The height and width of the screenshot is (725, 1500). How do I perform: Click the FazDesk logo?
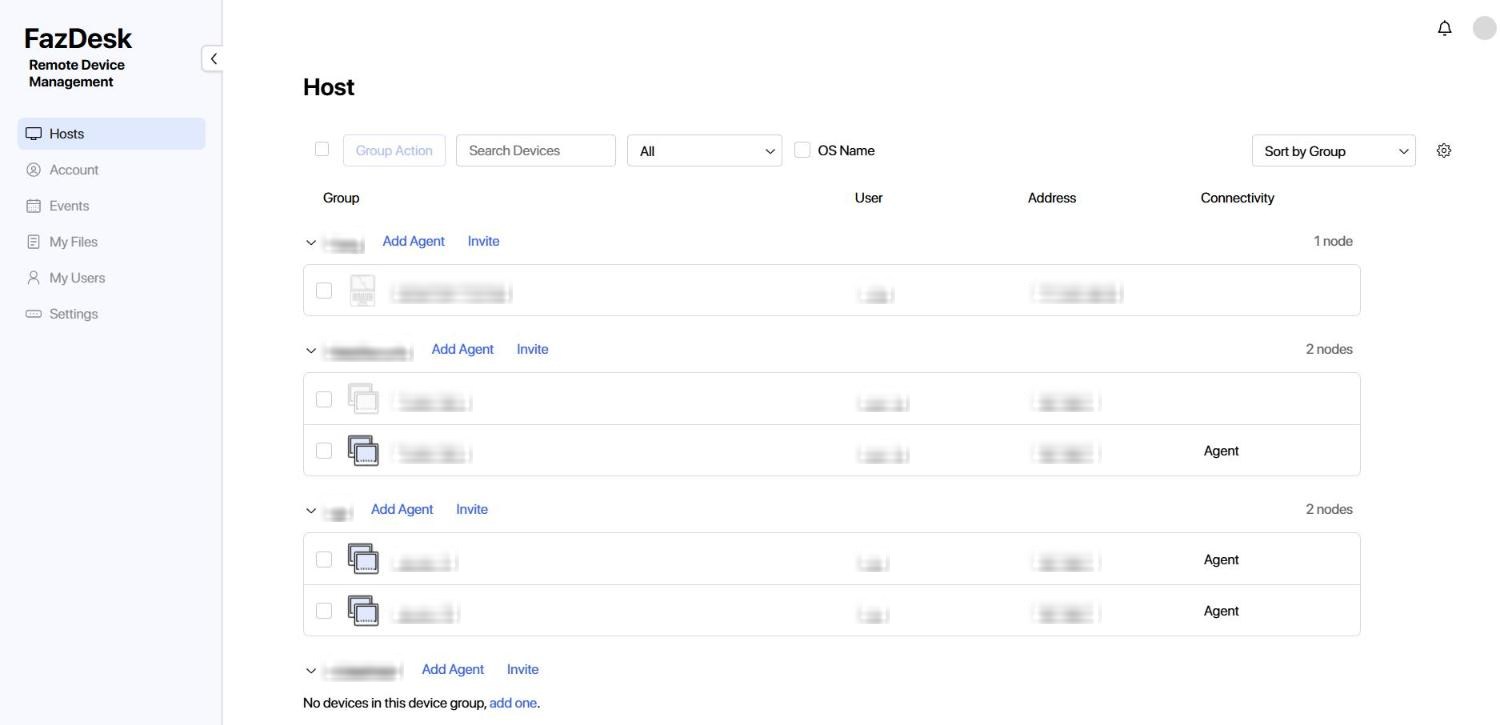click(78, 39)
